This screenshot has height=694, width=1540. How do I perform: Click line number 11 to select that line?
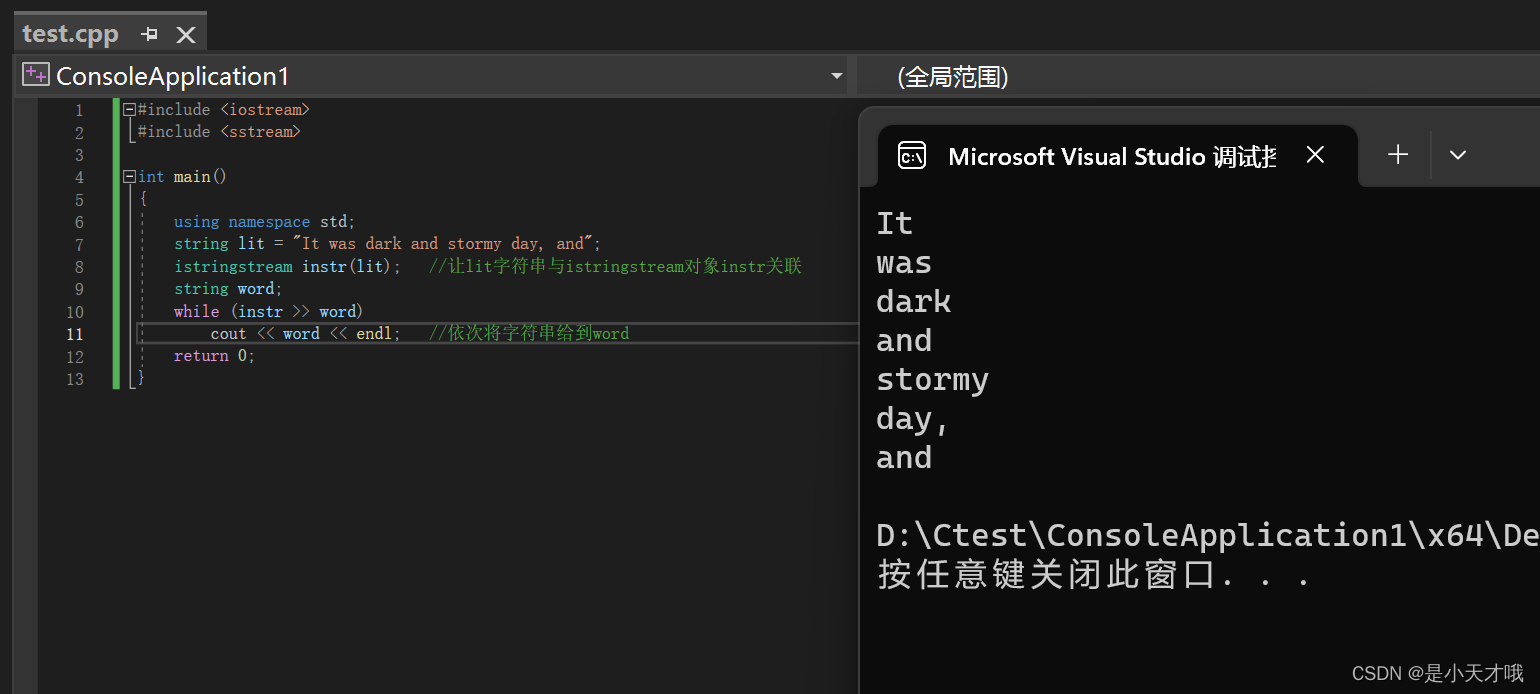[x=75, y=334]
